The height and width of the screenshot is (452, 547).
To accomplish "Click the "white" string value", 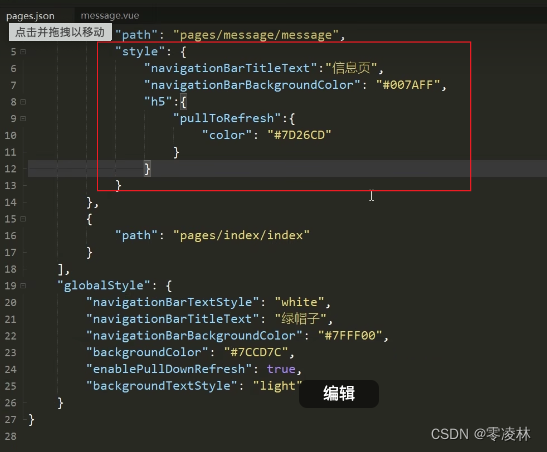I will click(299, 302).
